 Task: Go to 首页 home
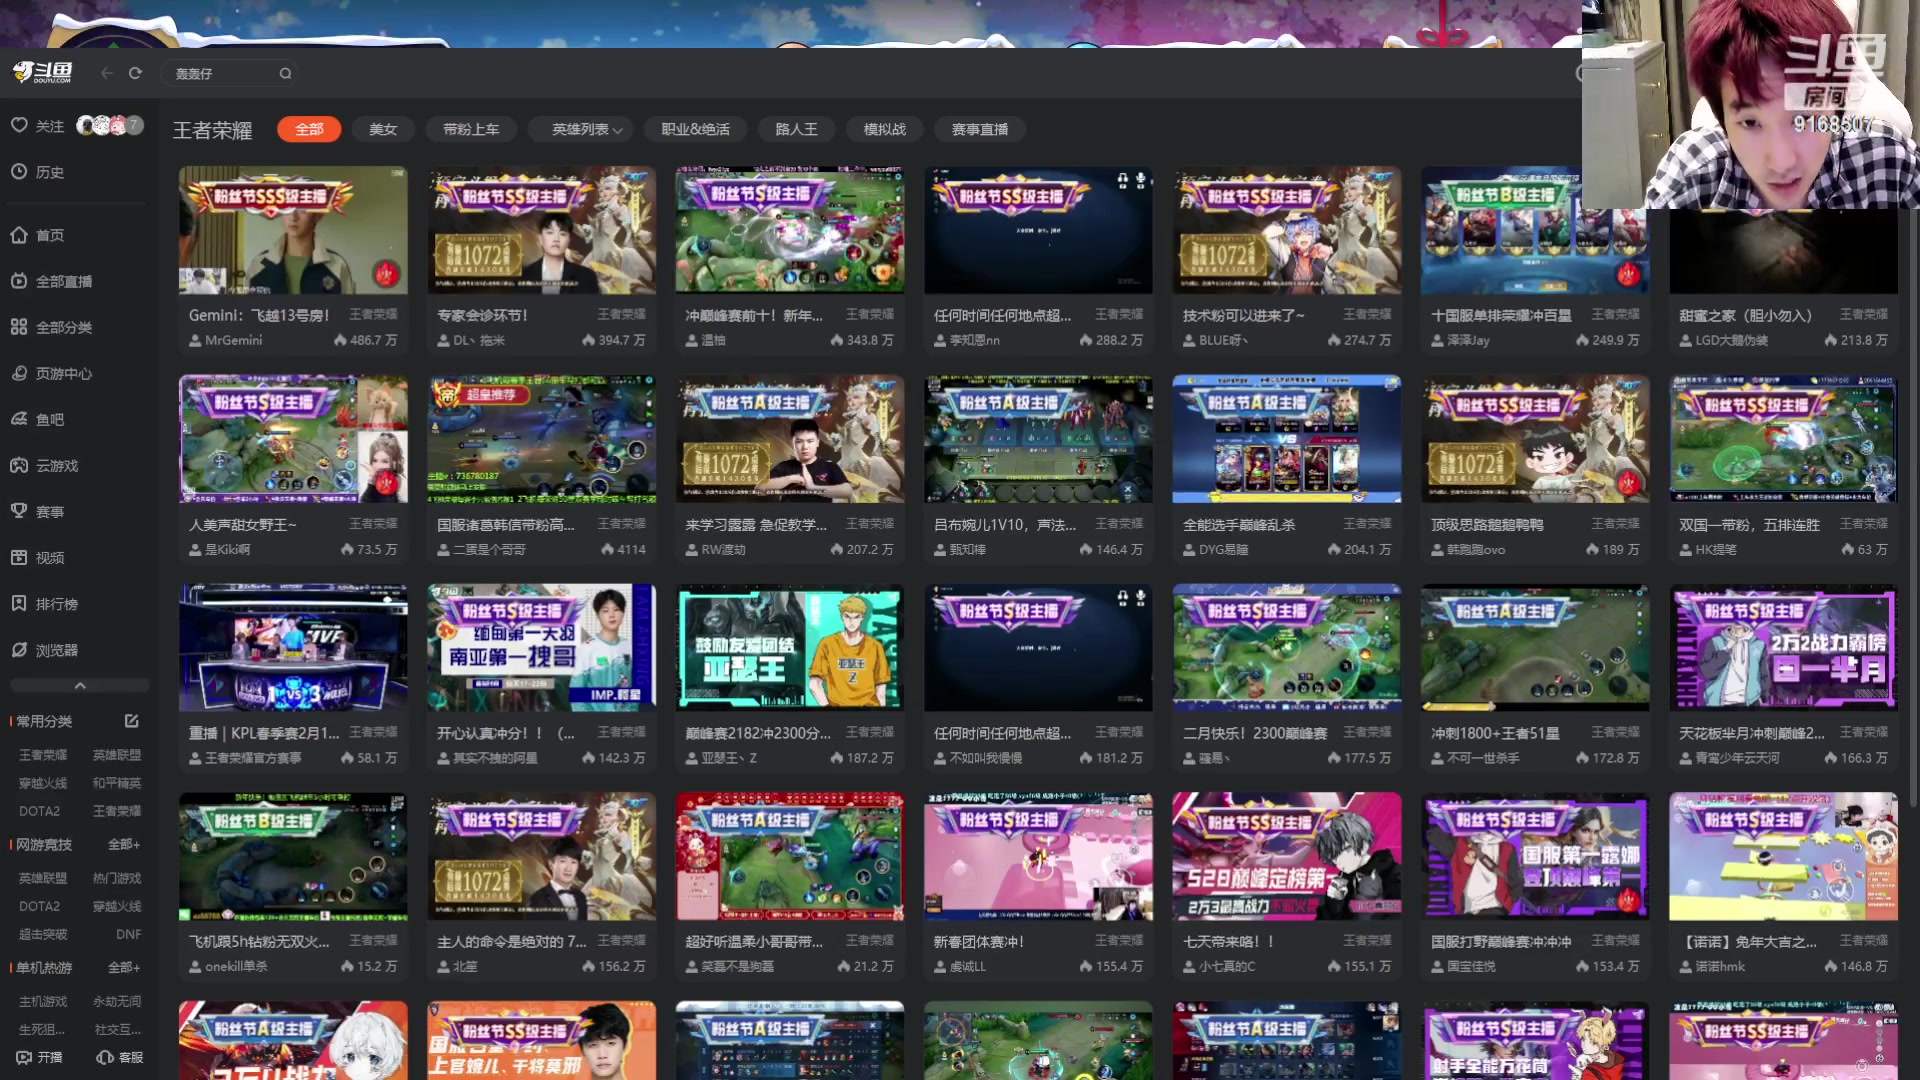[38, 235]
